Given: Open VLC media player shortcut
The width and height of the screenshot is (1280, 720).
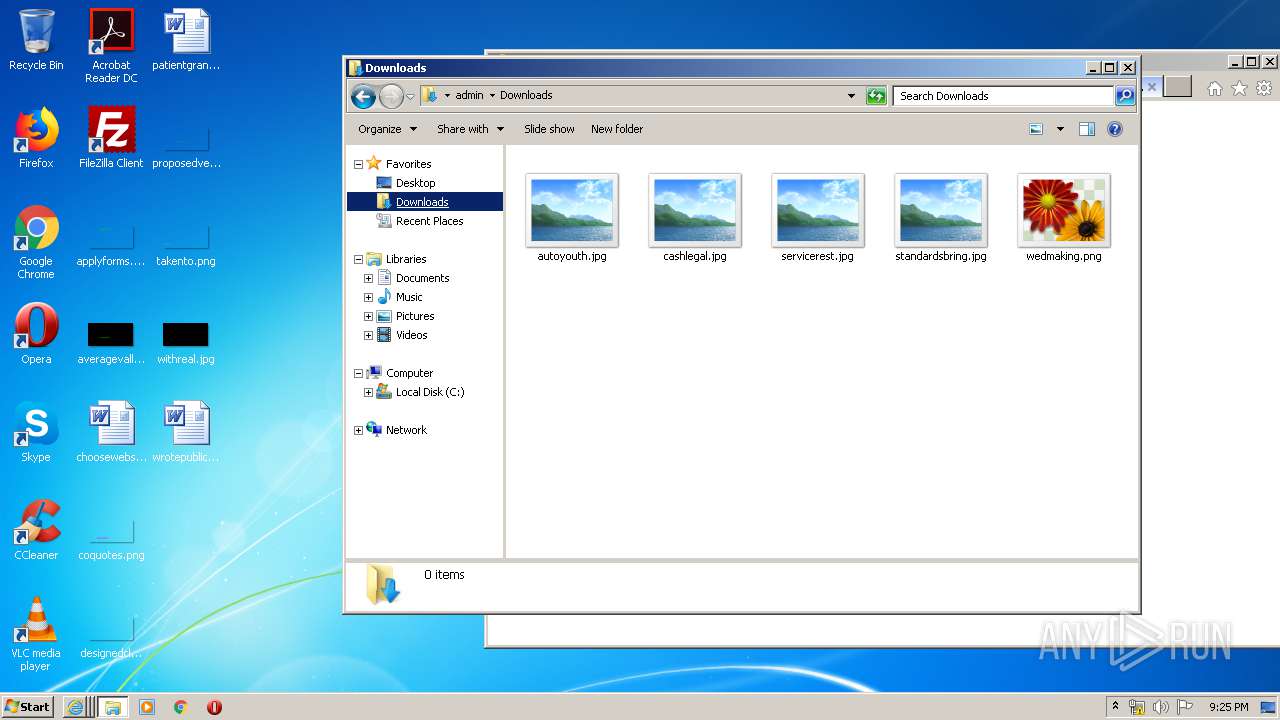Looking at the screenshot, I should (36, 634).
